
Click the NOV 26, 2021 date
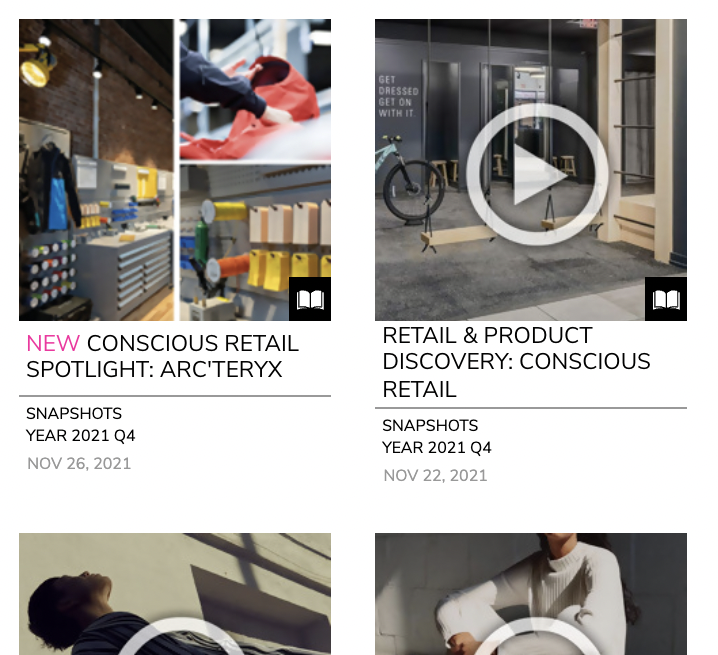(x=79, y=464)
